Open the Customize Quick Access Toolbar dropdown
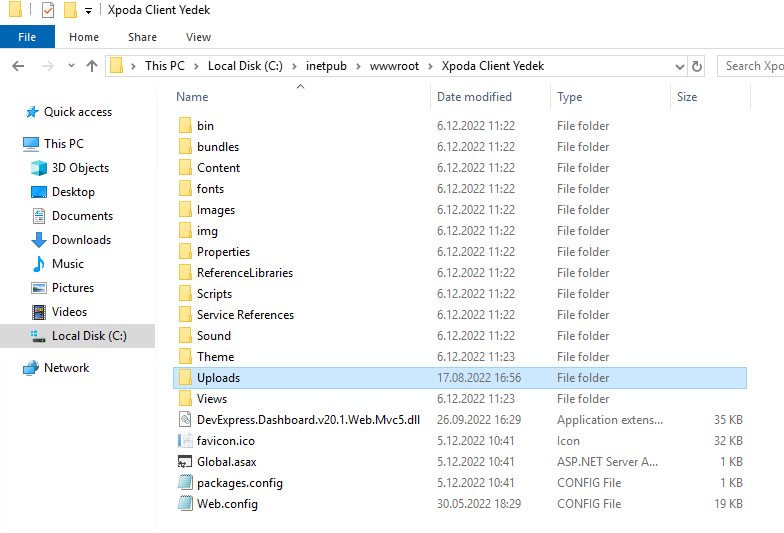This screenshot has width=784, height=533. (x=88, y=10)
